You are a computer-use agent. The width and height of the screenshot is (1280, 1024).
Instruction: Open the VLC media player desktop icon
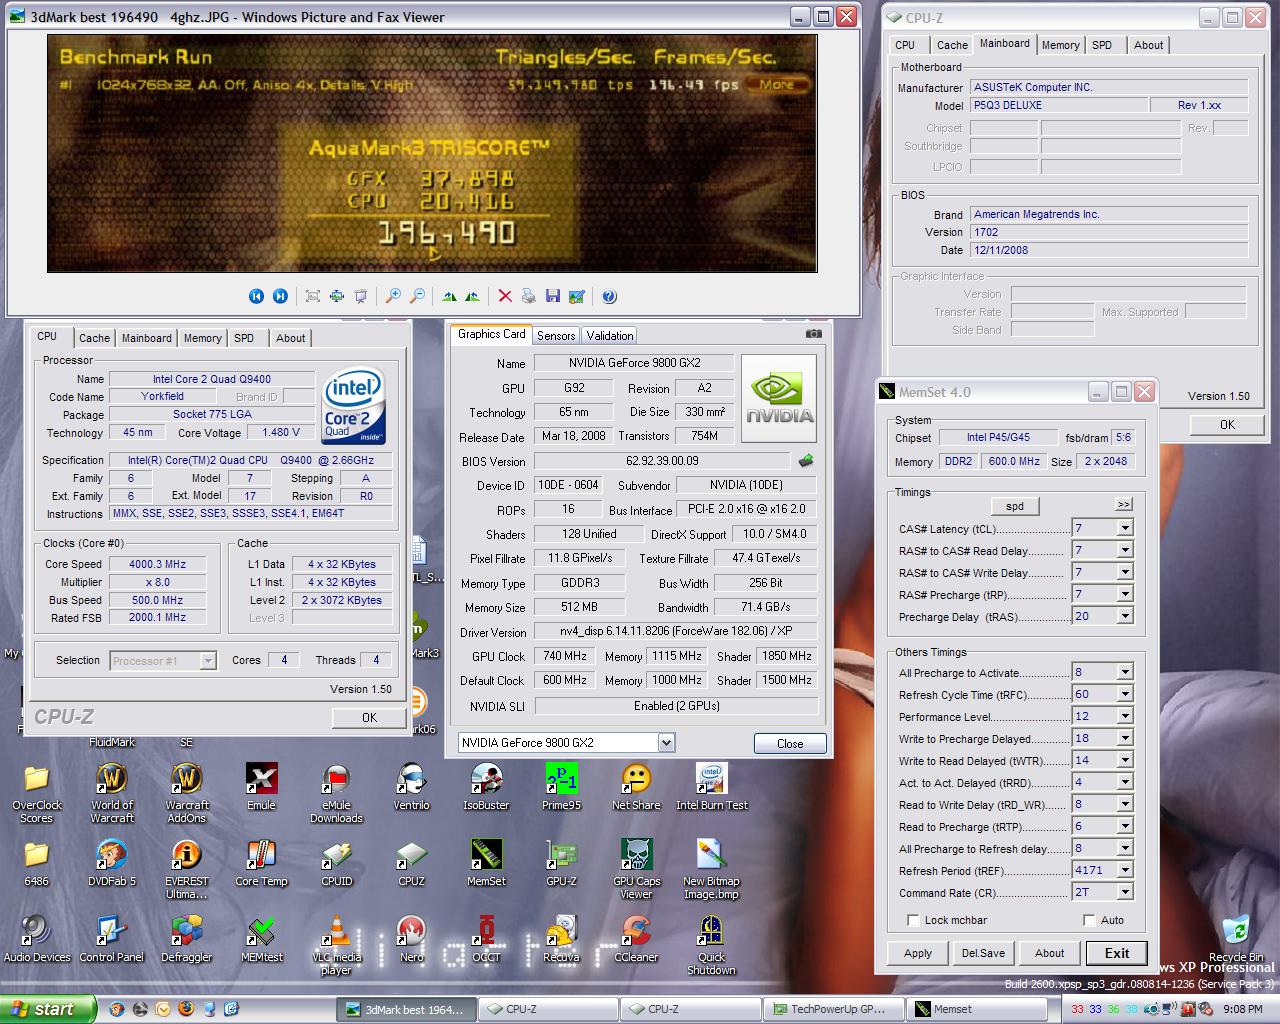tap(336, 945)
